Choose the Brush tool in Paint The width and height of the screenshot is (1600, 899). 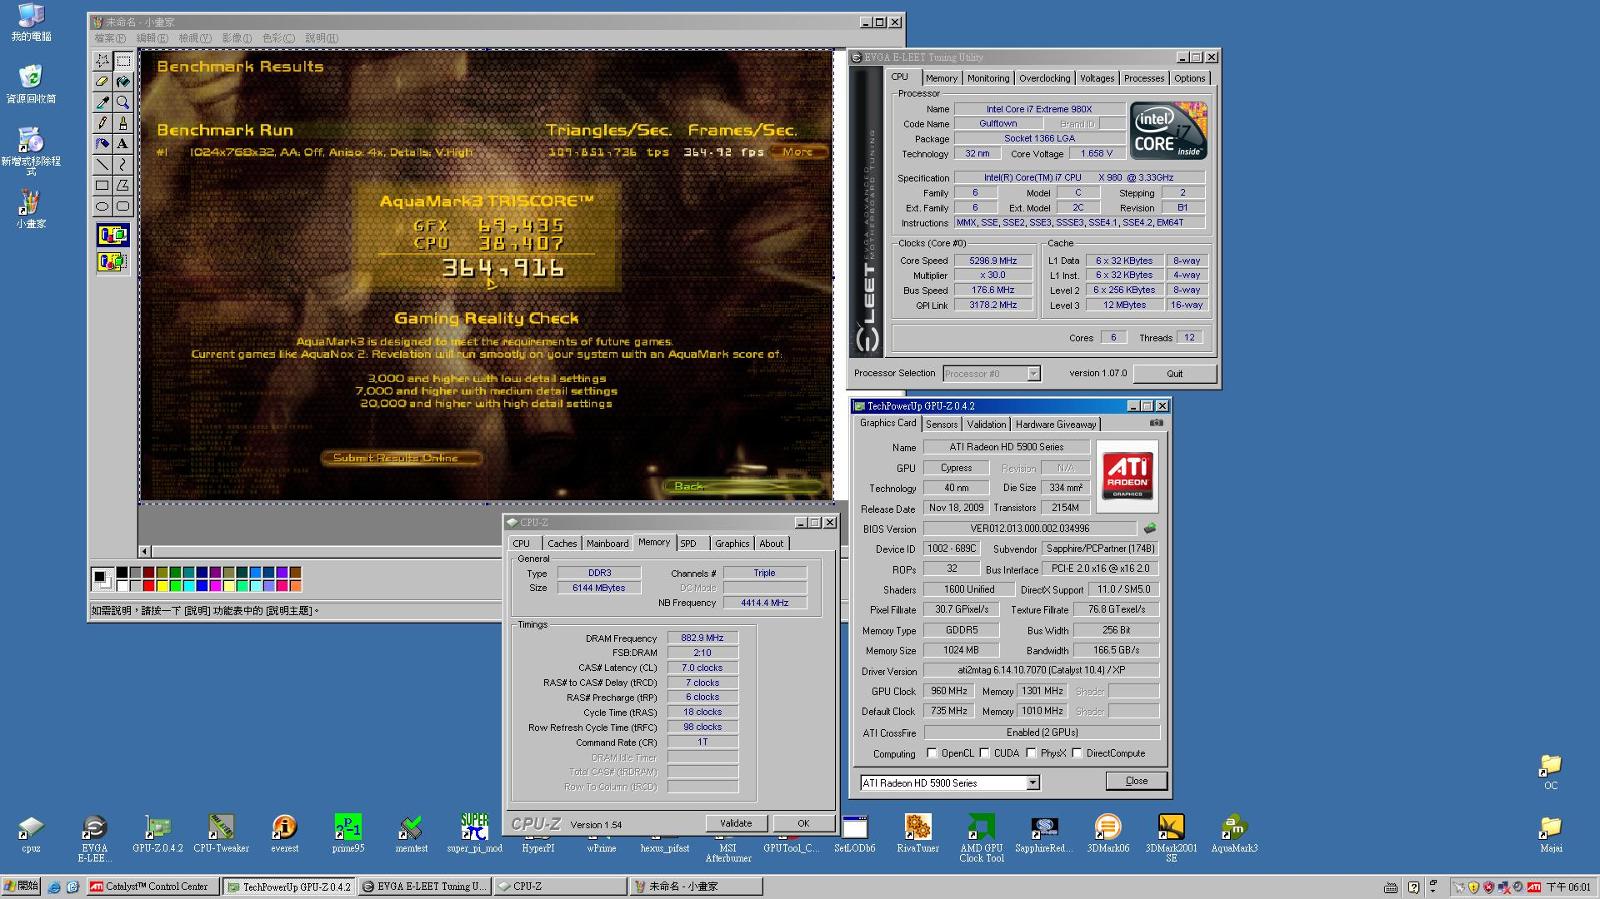123,122
